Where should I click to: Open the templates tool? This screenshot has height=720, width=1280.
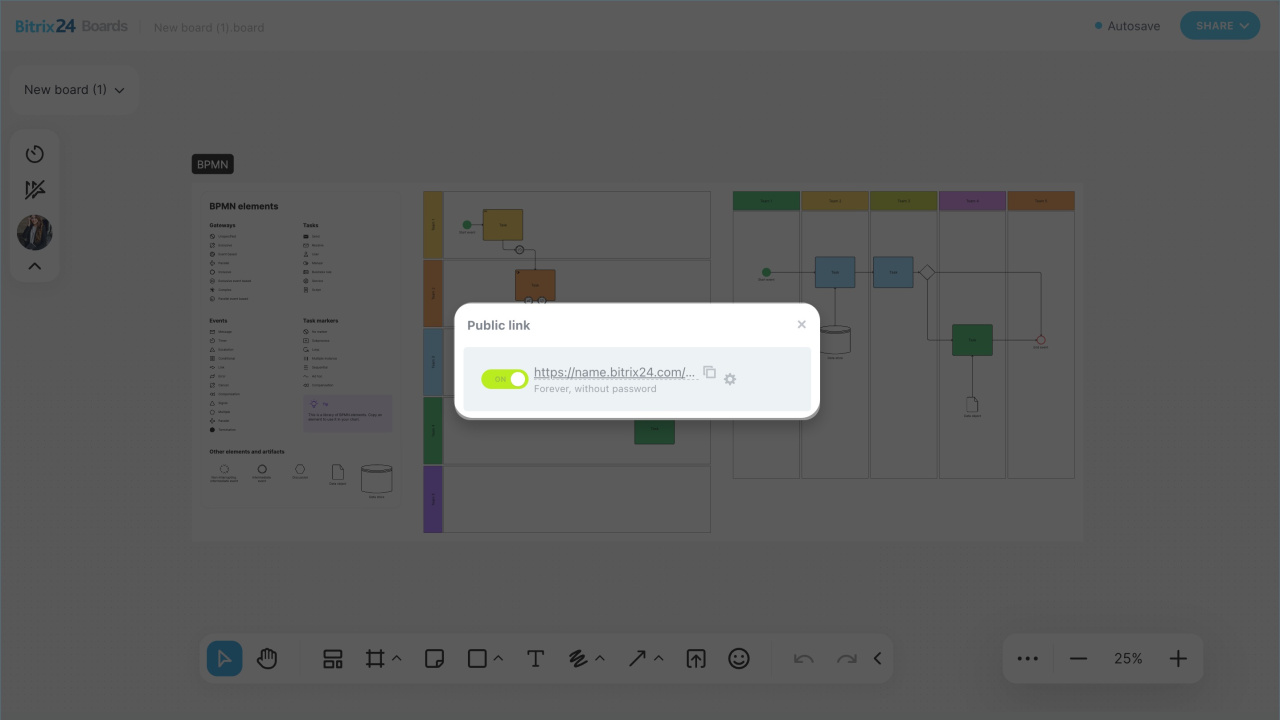[x=333, y=658]
